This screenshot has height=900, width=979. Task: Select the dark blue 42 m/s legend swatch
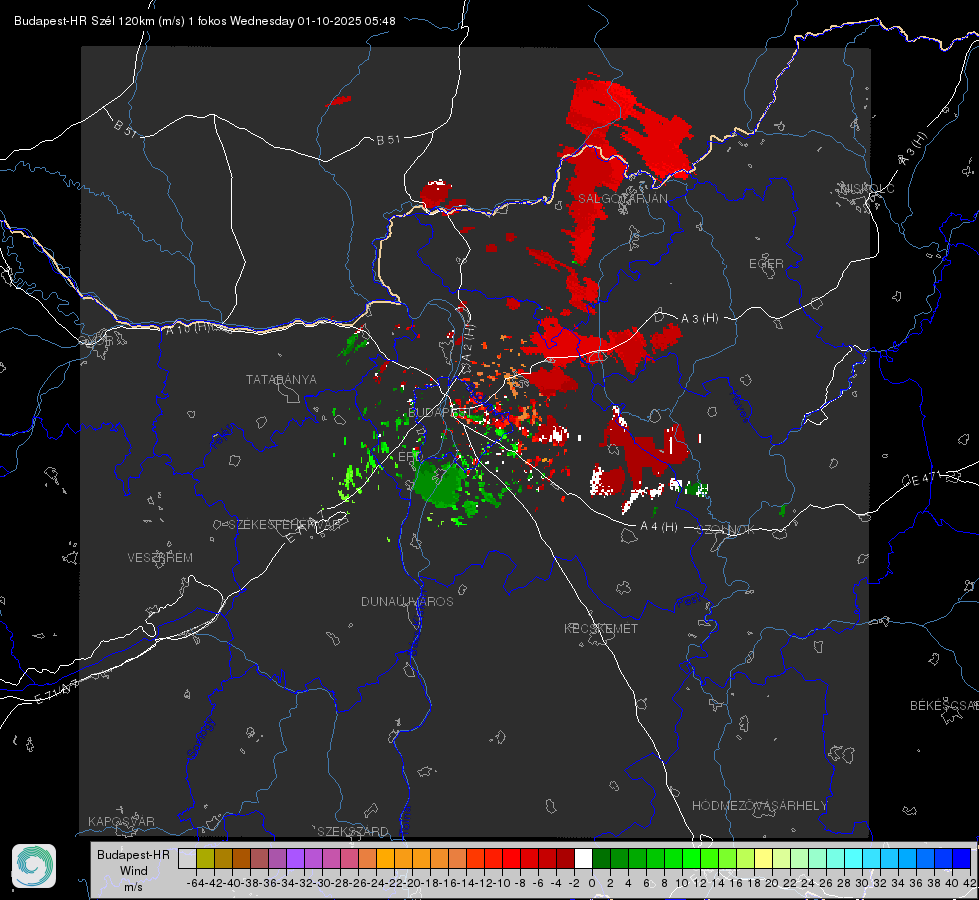[962, 858]
